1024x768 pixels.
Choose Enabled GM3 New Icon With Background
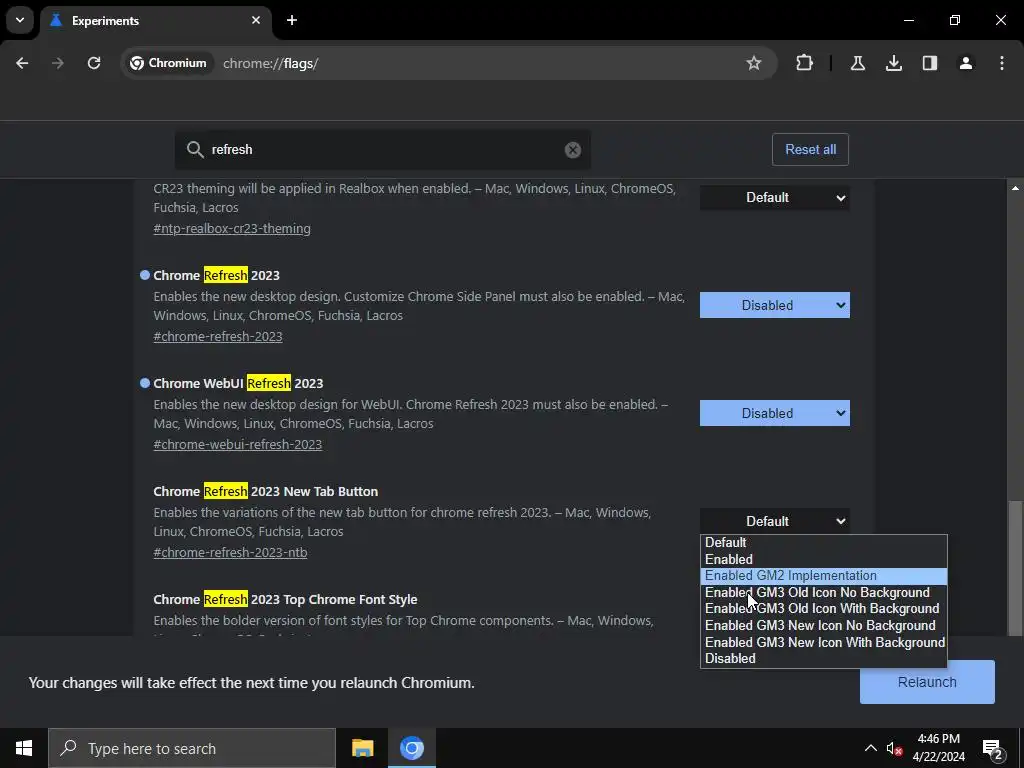click(824, 642)
